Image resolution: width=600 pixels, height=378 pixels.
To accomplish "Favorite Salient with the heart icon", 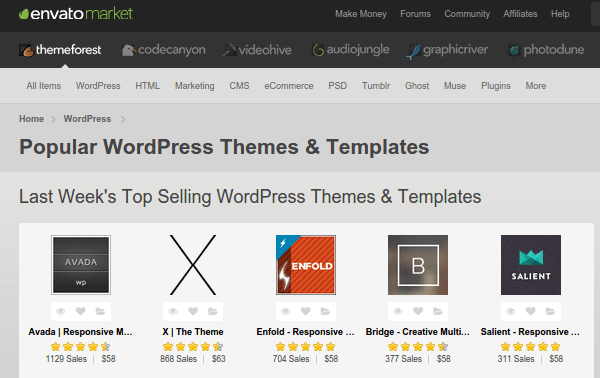I will click(530, 311).
